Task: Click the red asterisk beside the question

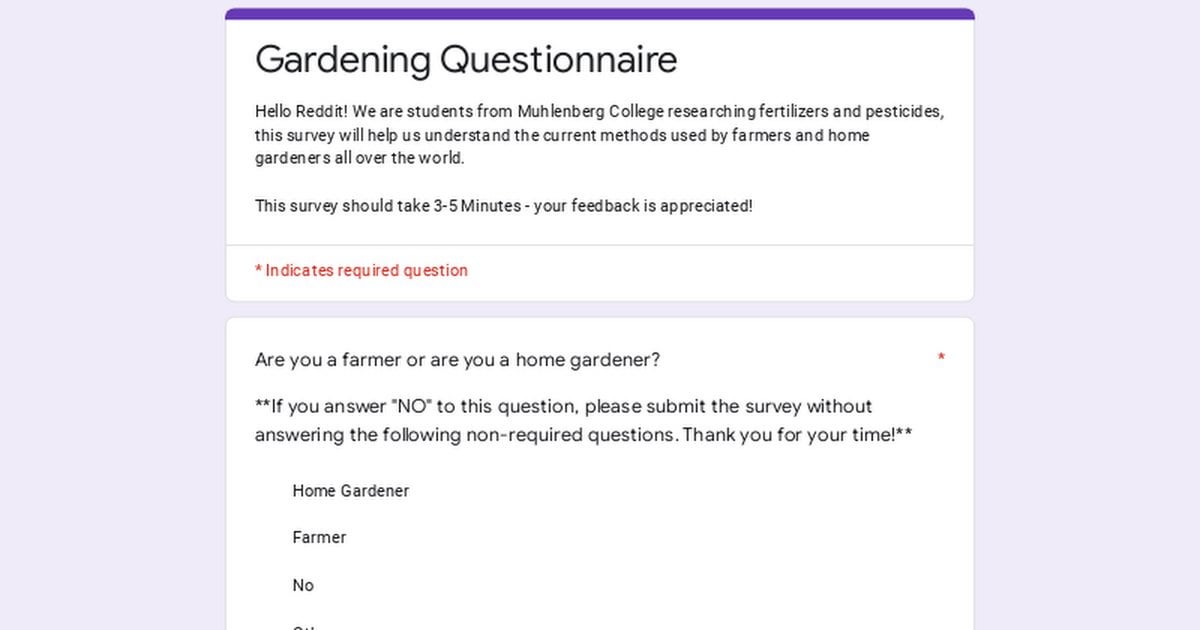Action: pos(941,358)
